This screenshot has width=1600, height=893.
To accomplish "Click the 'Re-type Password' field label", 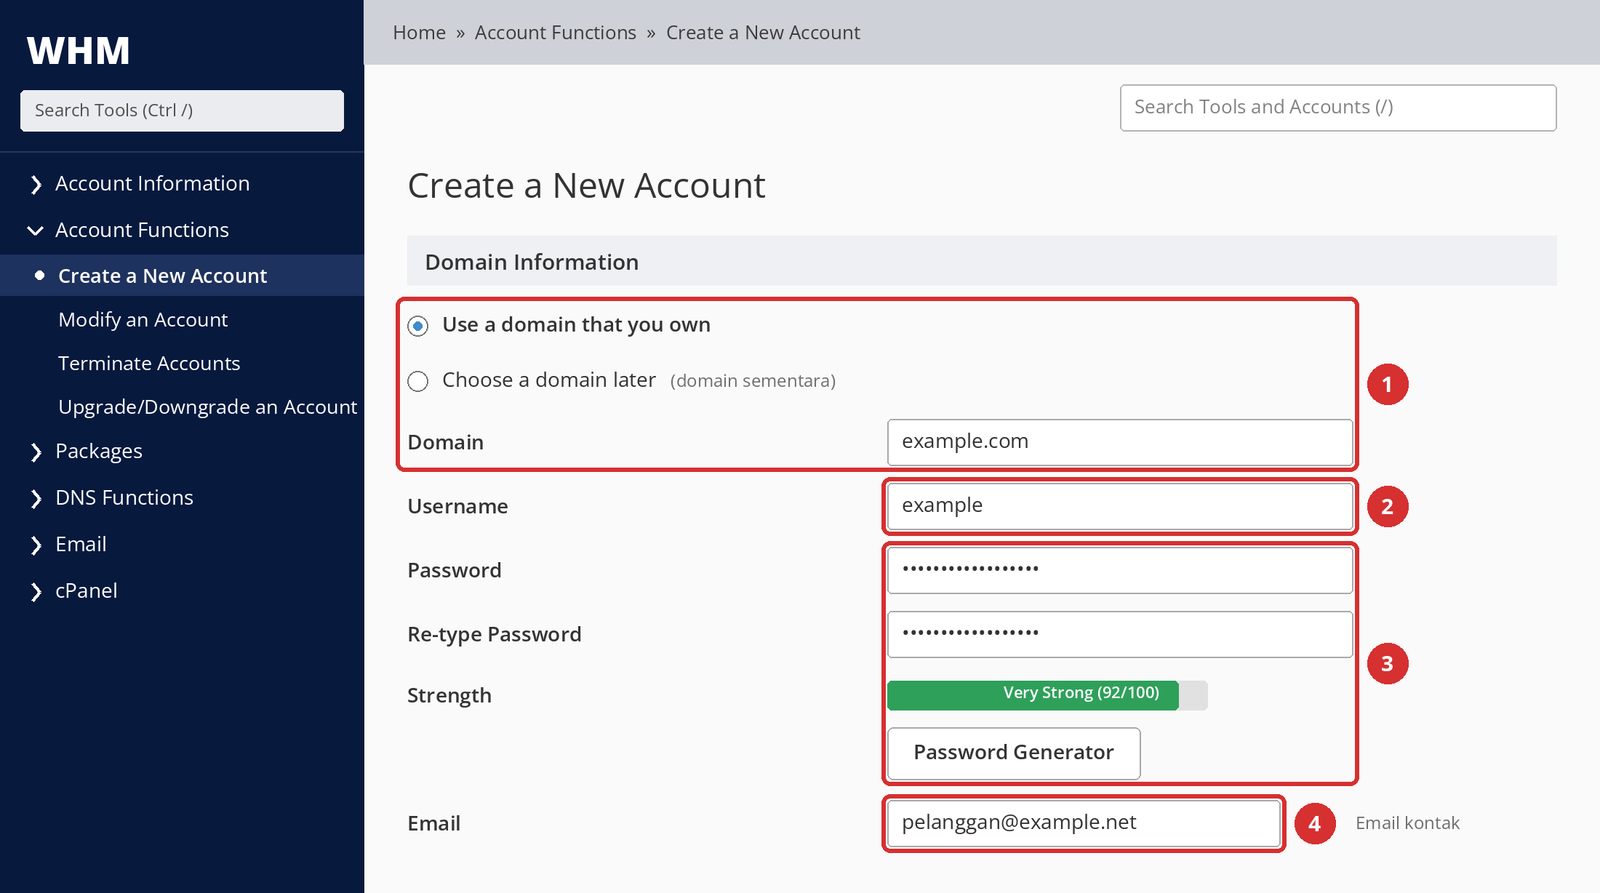I will (494, 635).
